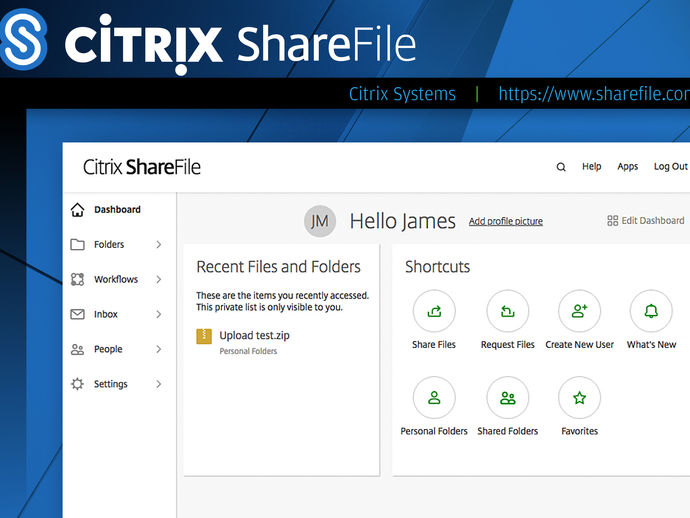
Task: Click the Add profile picture link
Action: [506, 221]
